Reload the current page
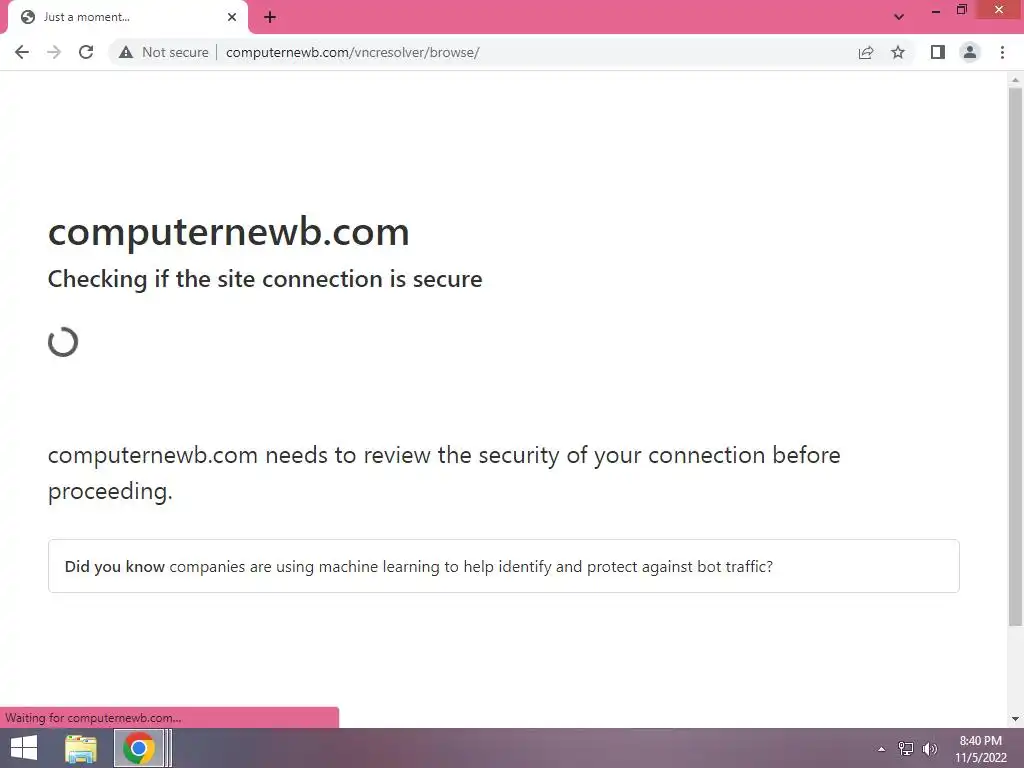Screen dimensions: 1024x768 point(86,52)
